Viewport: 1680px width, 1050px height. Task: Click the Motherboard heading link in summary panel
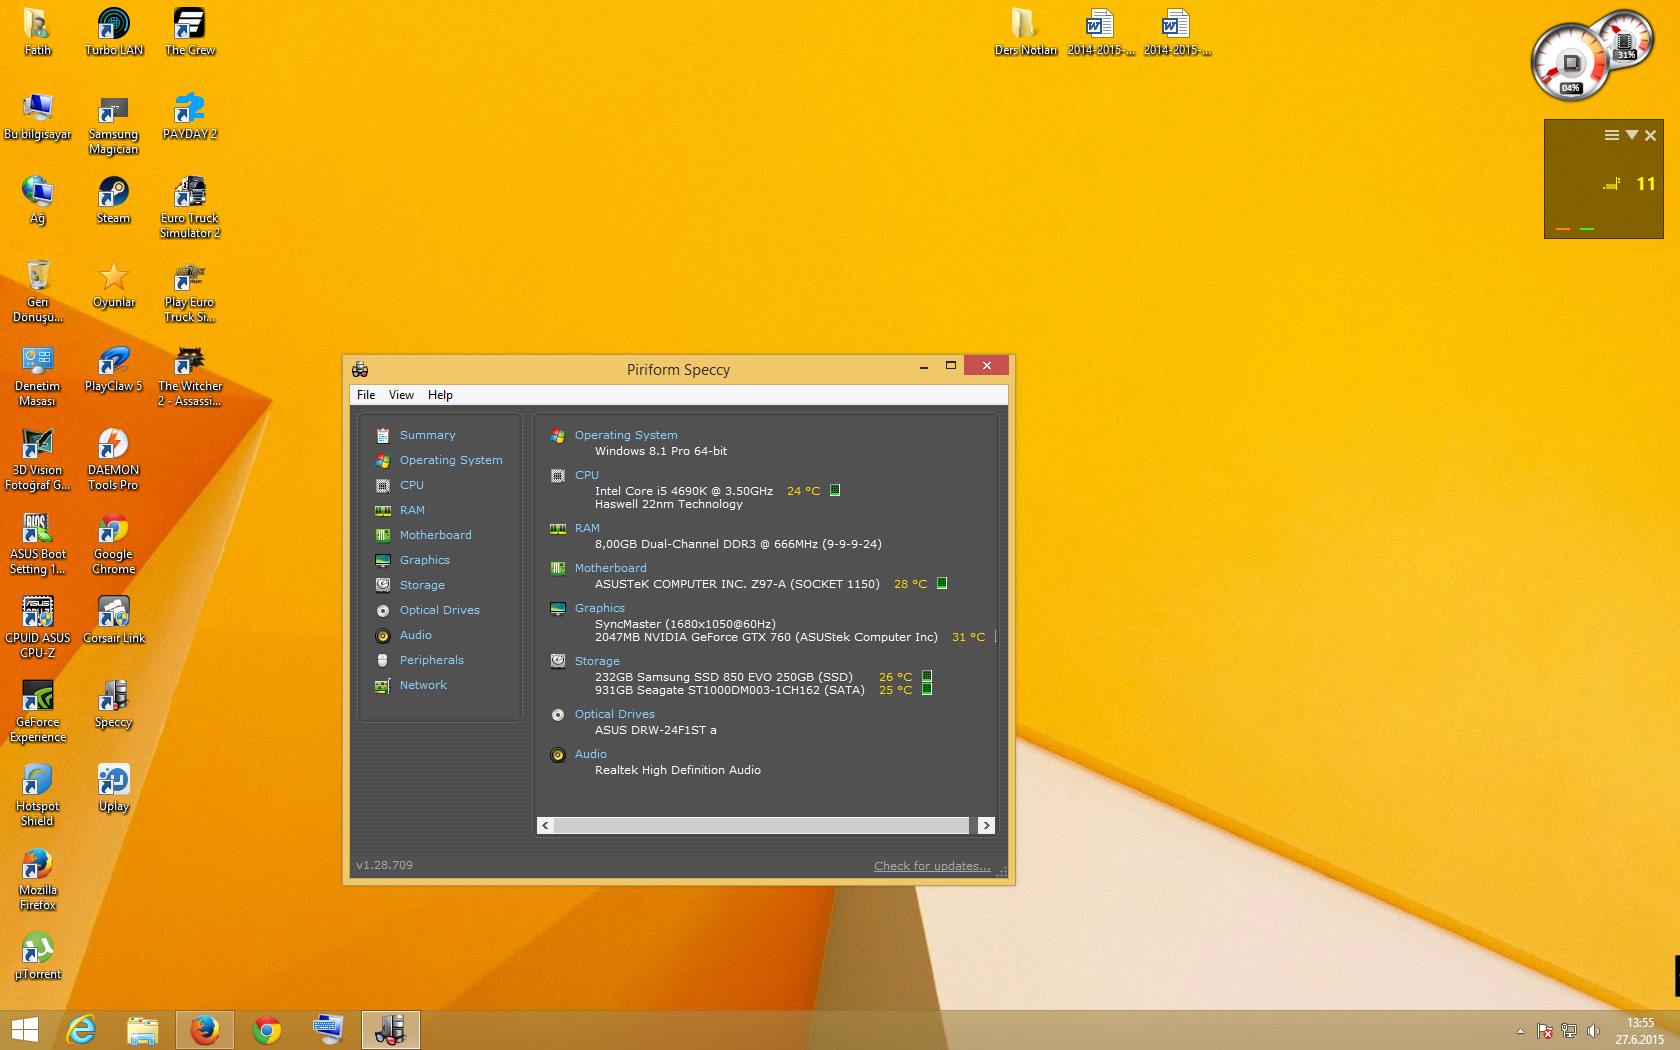(610, 568)
